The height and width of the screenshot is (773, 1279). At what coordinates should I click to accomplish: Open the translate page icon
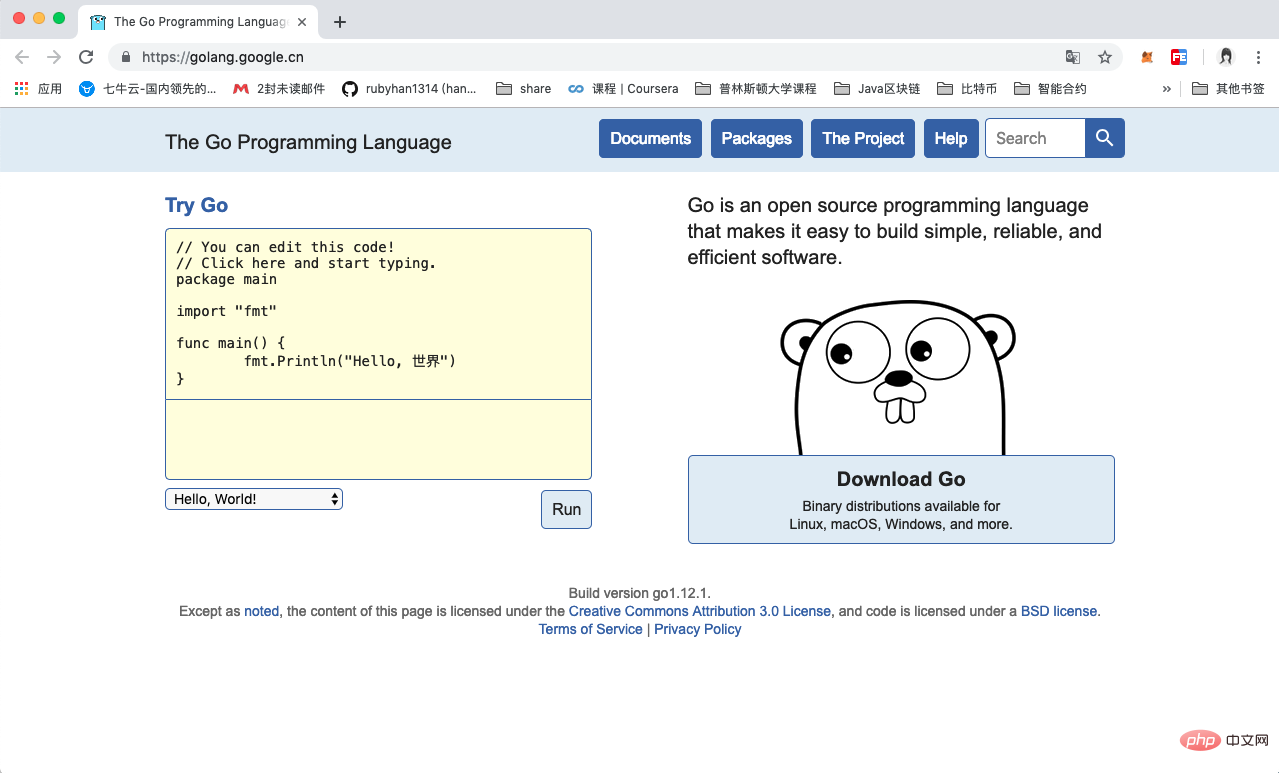[1073, 57]
